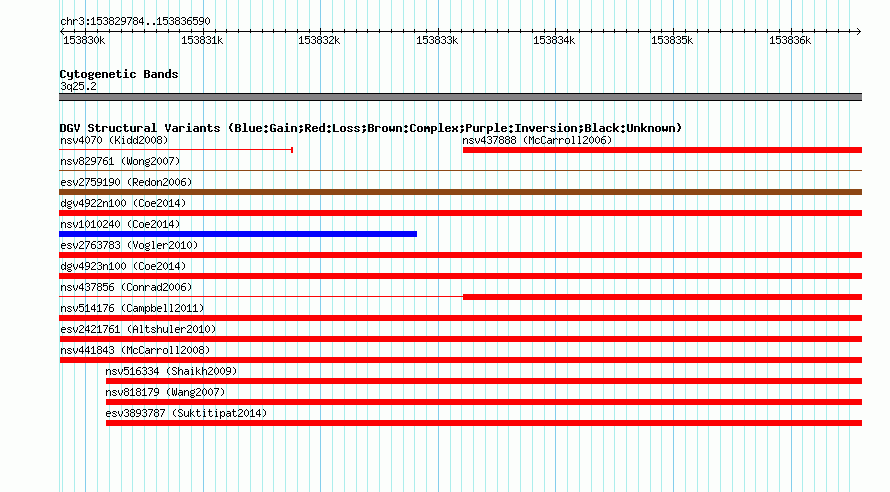Image resolution: width=890 pixels, height=492 pixels.
Task: Click the nsv437856 (Conrad2006) label
Action: (126, 287)
